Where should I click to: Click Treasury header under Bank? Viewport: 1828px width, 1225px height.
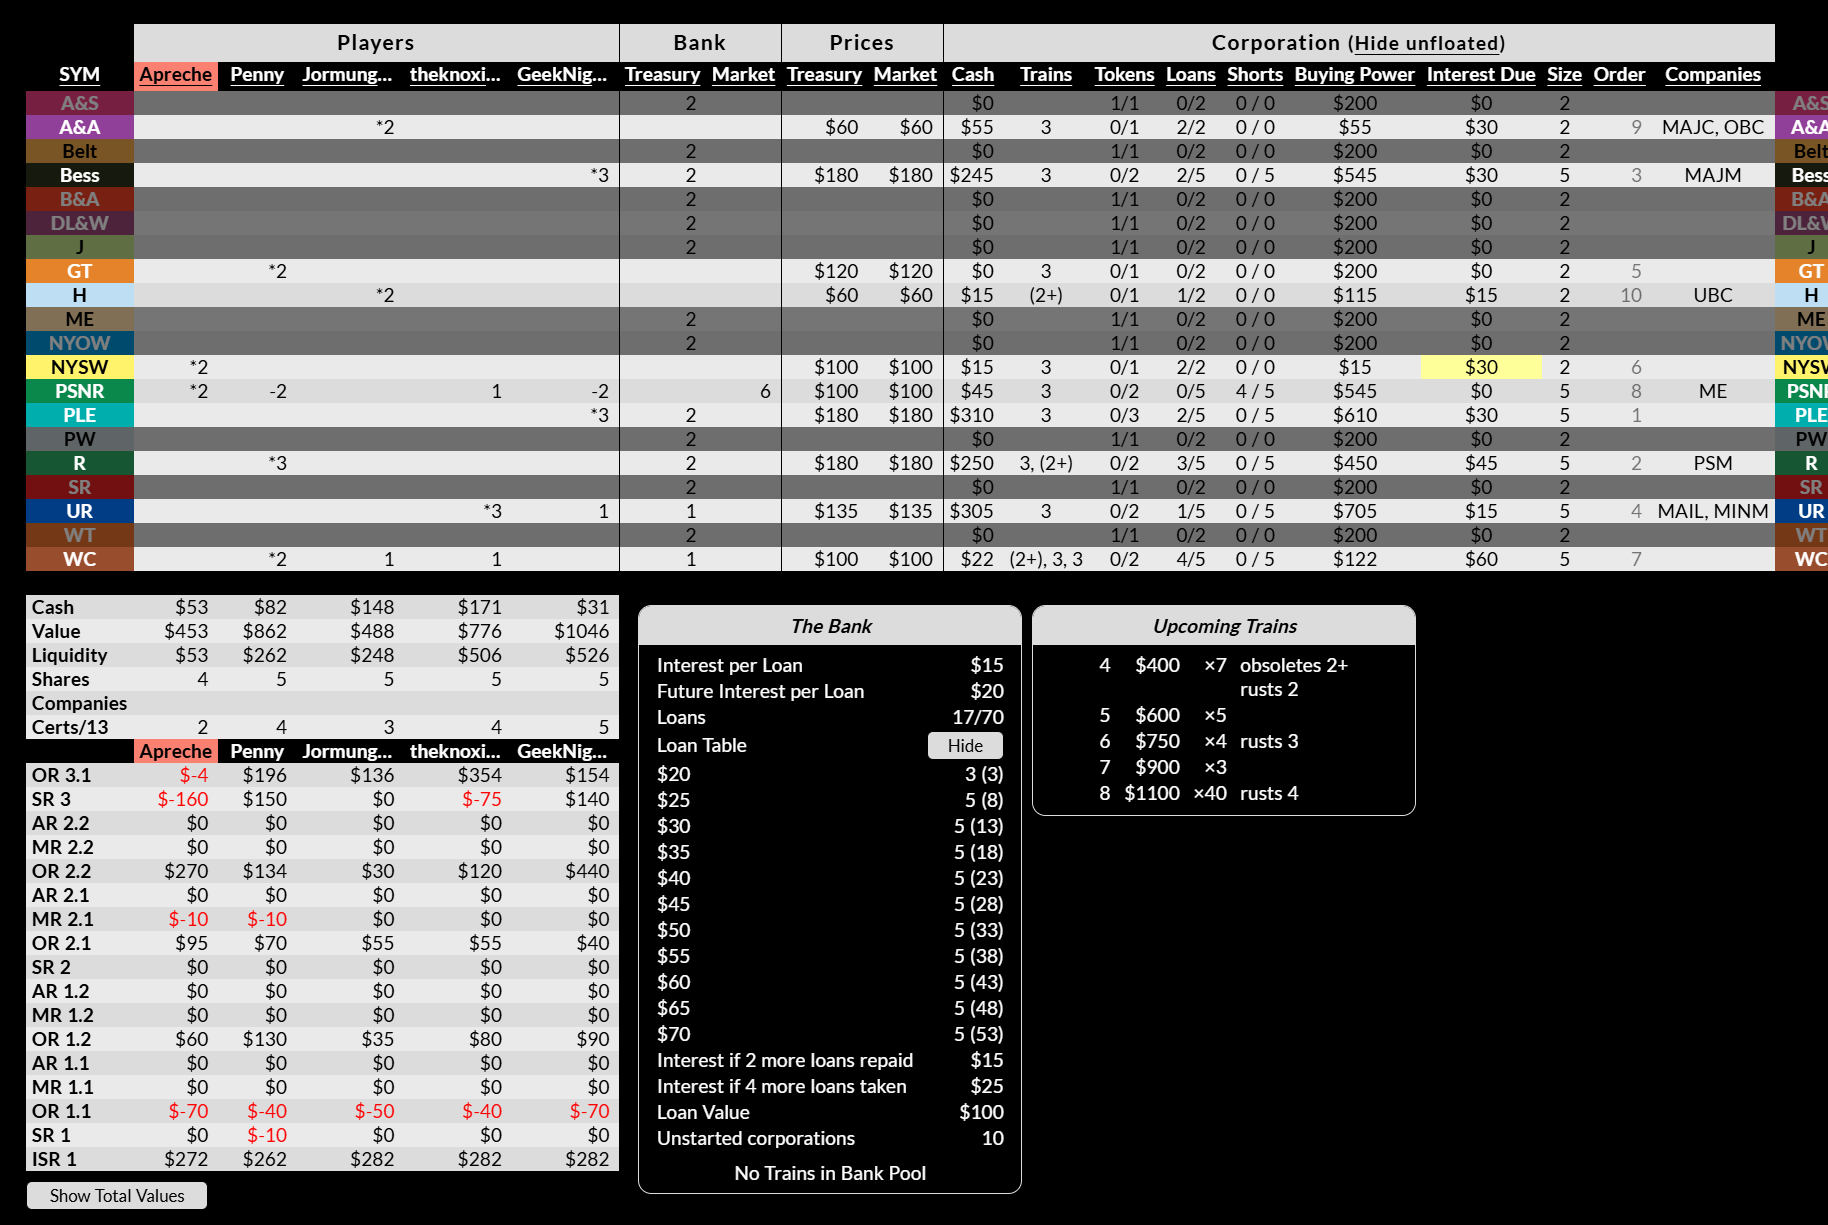click(662, 75)
